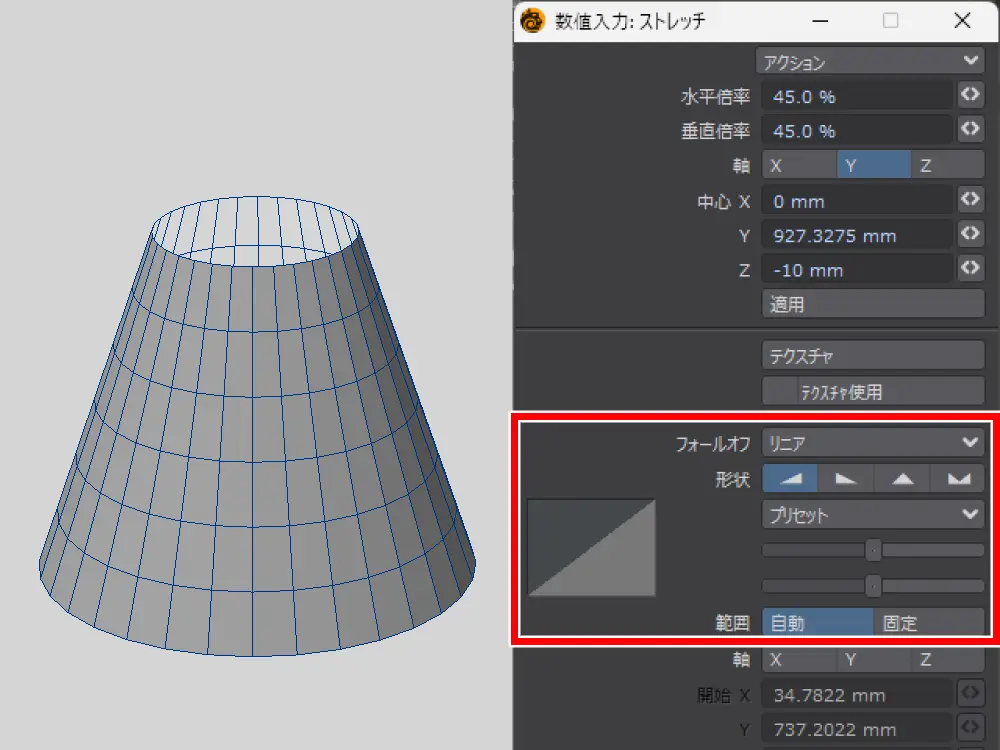
Task: Click the upper falloff slider handle
Action: pos(873,550)
